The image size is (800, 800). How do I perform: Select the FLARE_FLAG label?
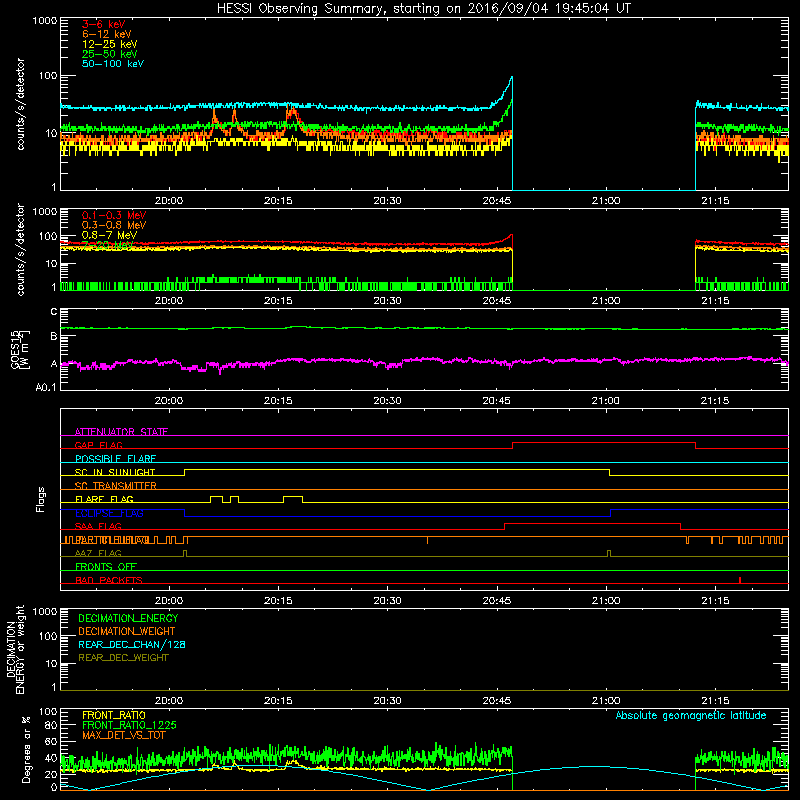point(104,499)
